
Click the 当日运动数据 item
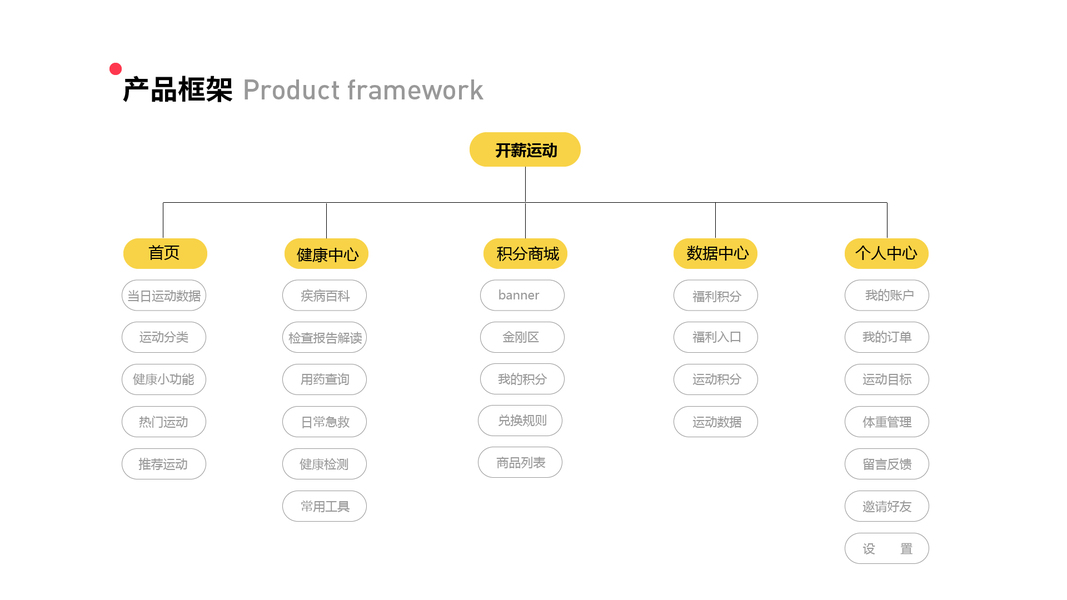click(x=164, y=296)
